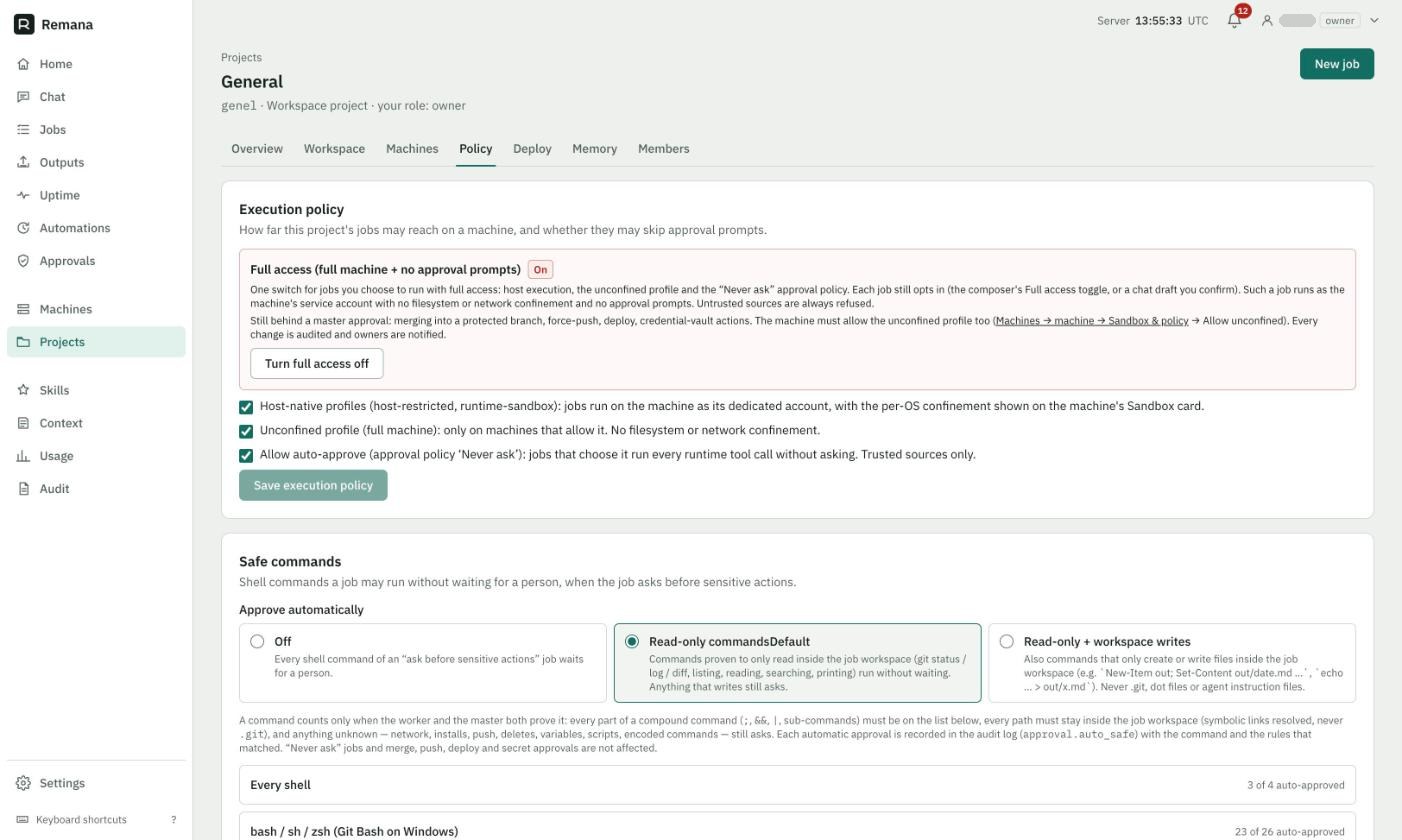Toggle the Unconfined profile checkbox
Image resolution: width=1402 pixels, height=840 pixels.
click(246, 431)
